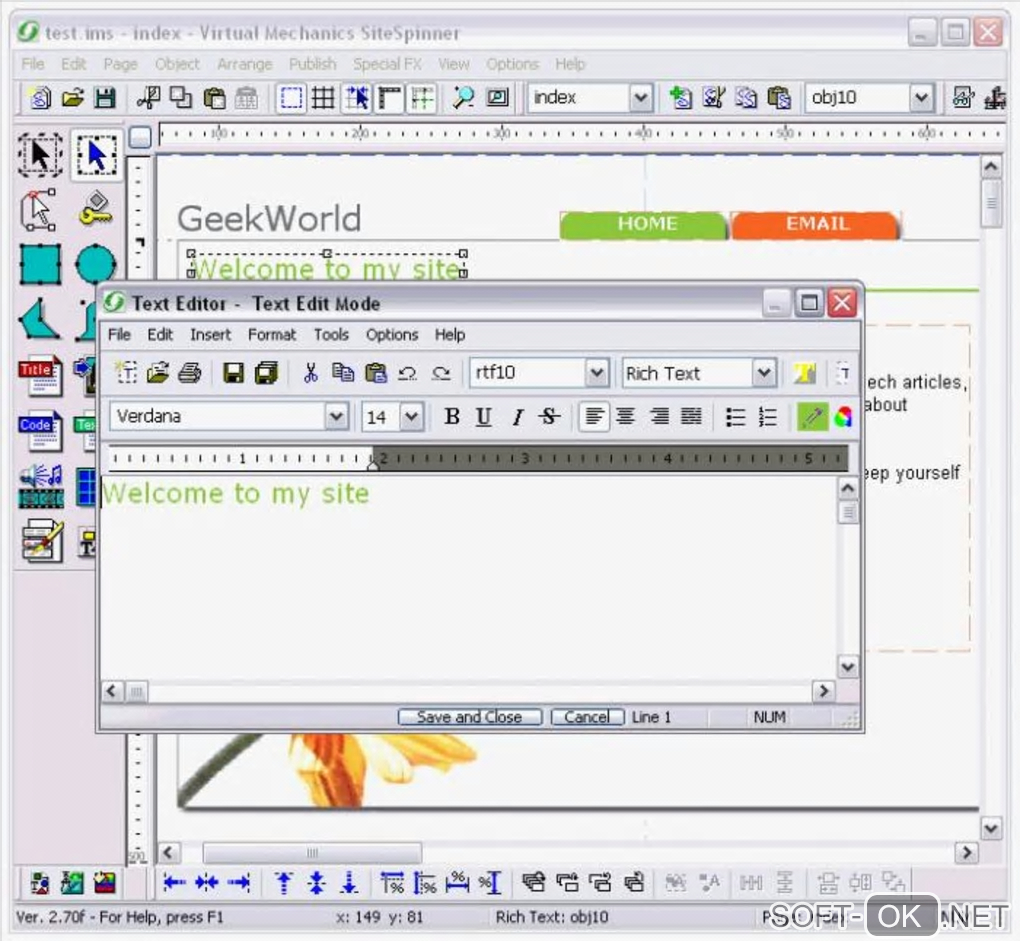Set justified text alignment

click(691, 416)
